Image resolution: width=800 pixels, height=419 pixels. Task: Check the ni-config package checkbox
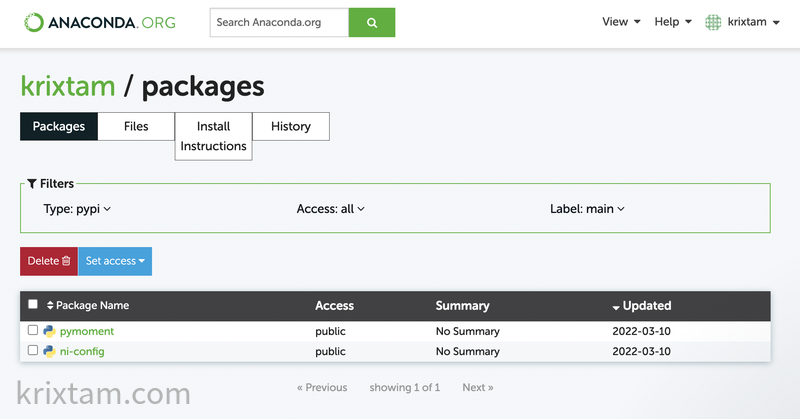33,351
